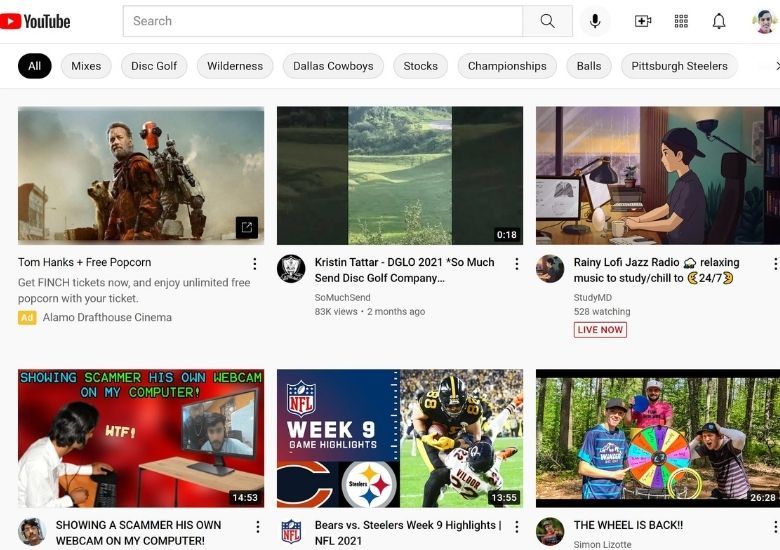
Task: Click the Simon Lizotte channel name
Action: click(602, 545)
